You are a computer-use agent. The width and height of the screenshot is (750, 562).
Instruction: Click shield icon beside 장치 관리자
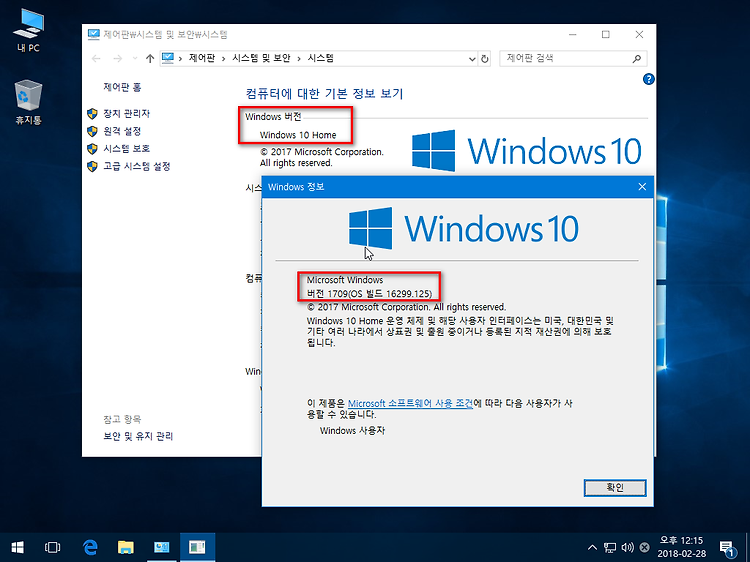(92, 114)
